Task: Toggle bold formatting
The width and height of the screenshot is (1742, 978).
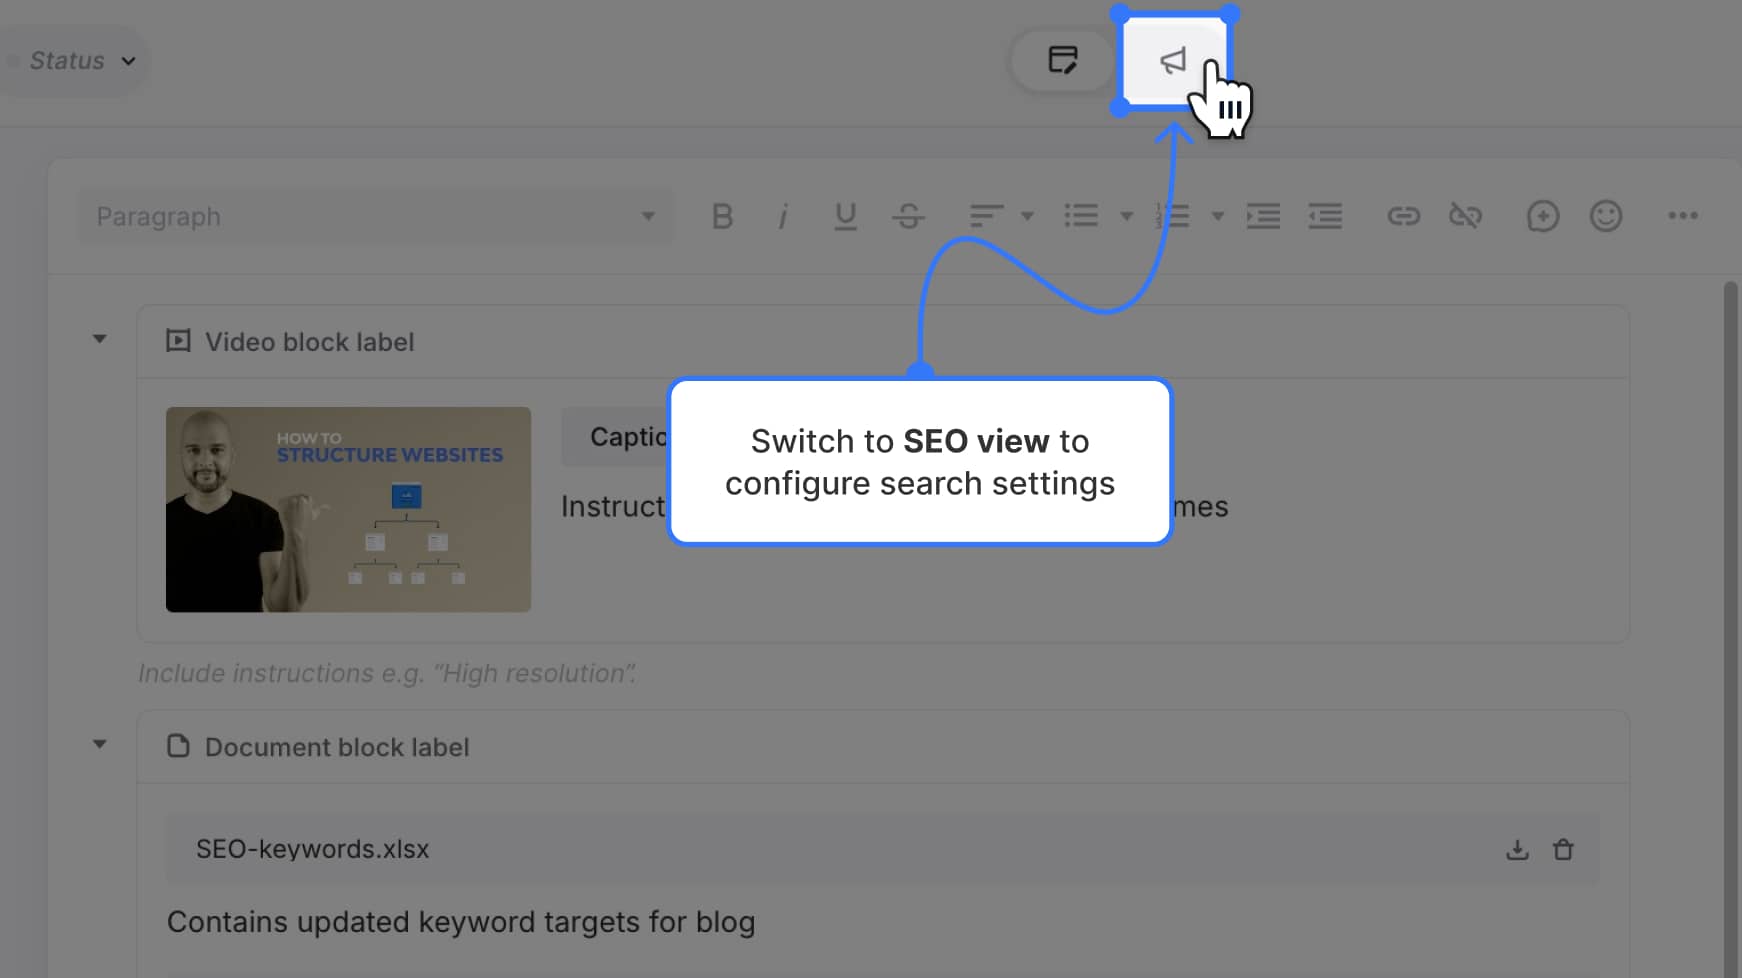Action: pos(722,216)
